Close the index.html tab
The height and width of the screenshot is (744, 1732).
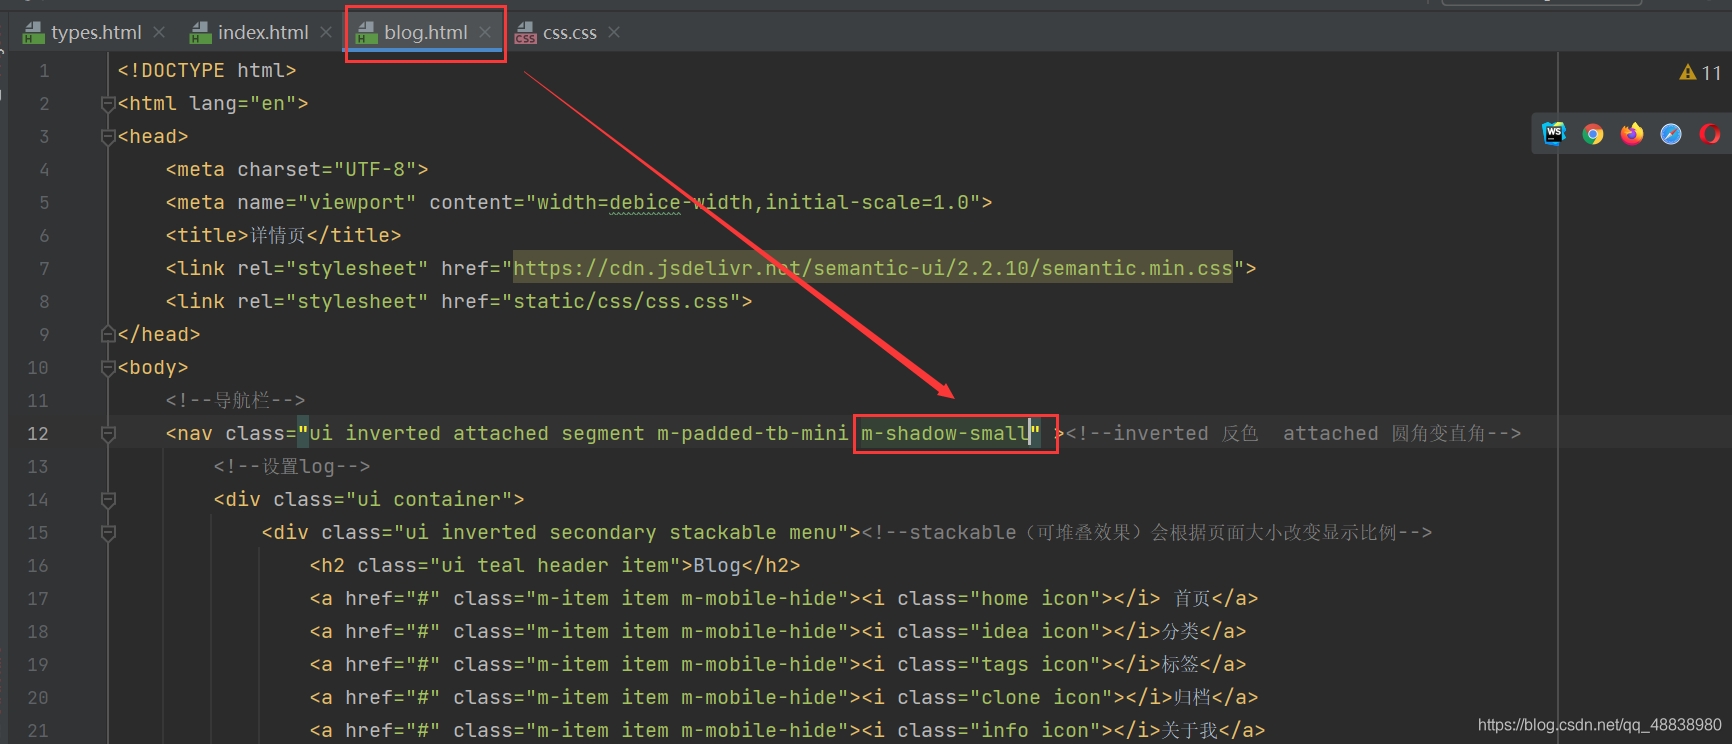[x=326, y=33]
